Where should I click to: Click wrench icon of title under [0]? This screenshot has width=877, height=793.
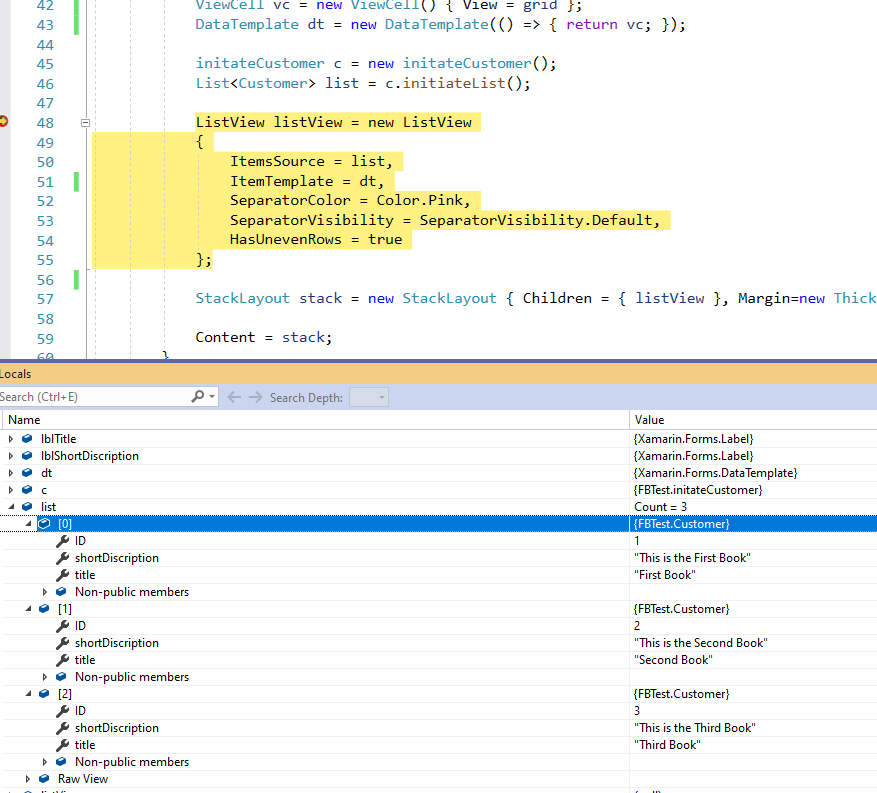click(62, 575)
